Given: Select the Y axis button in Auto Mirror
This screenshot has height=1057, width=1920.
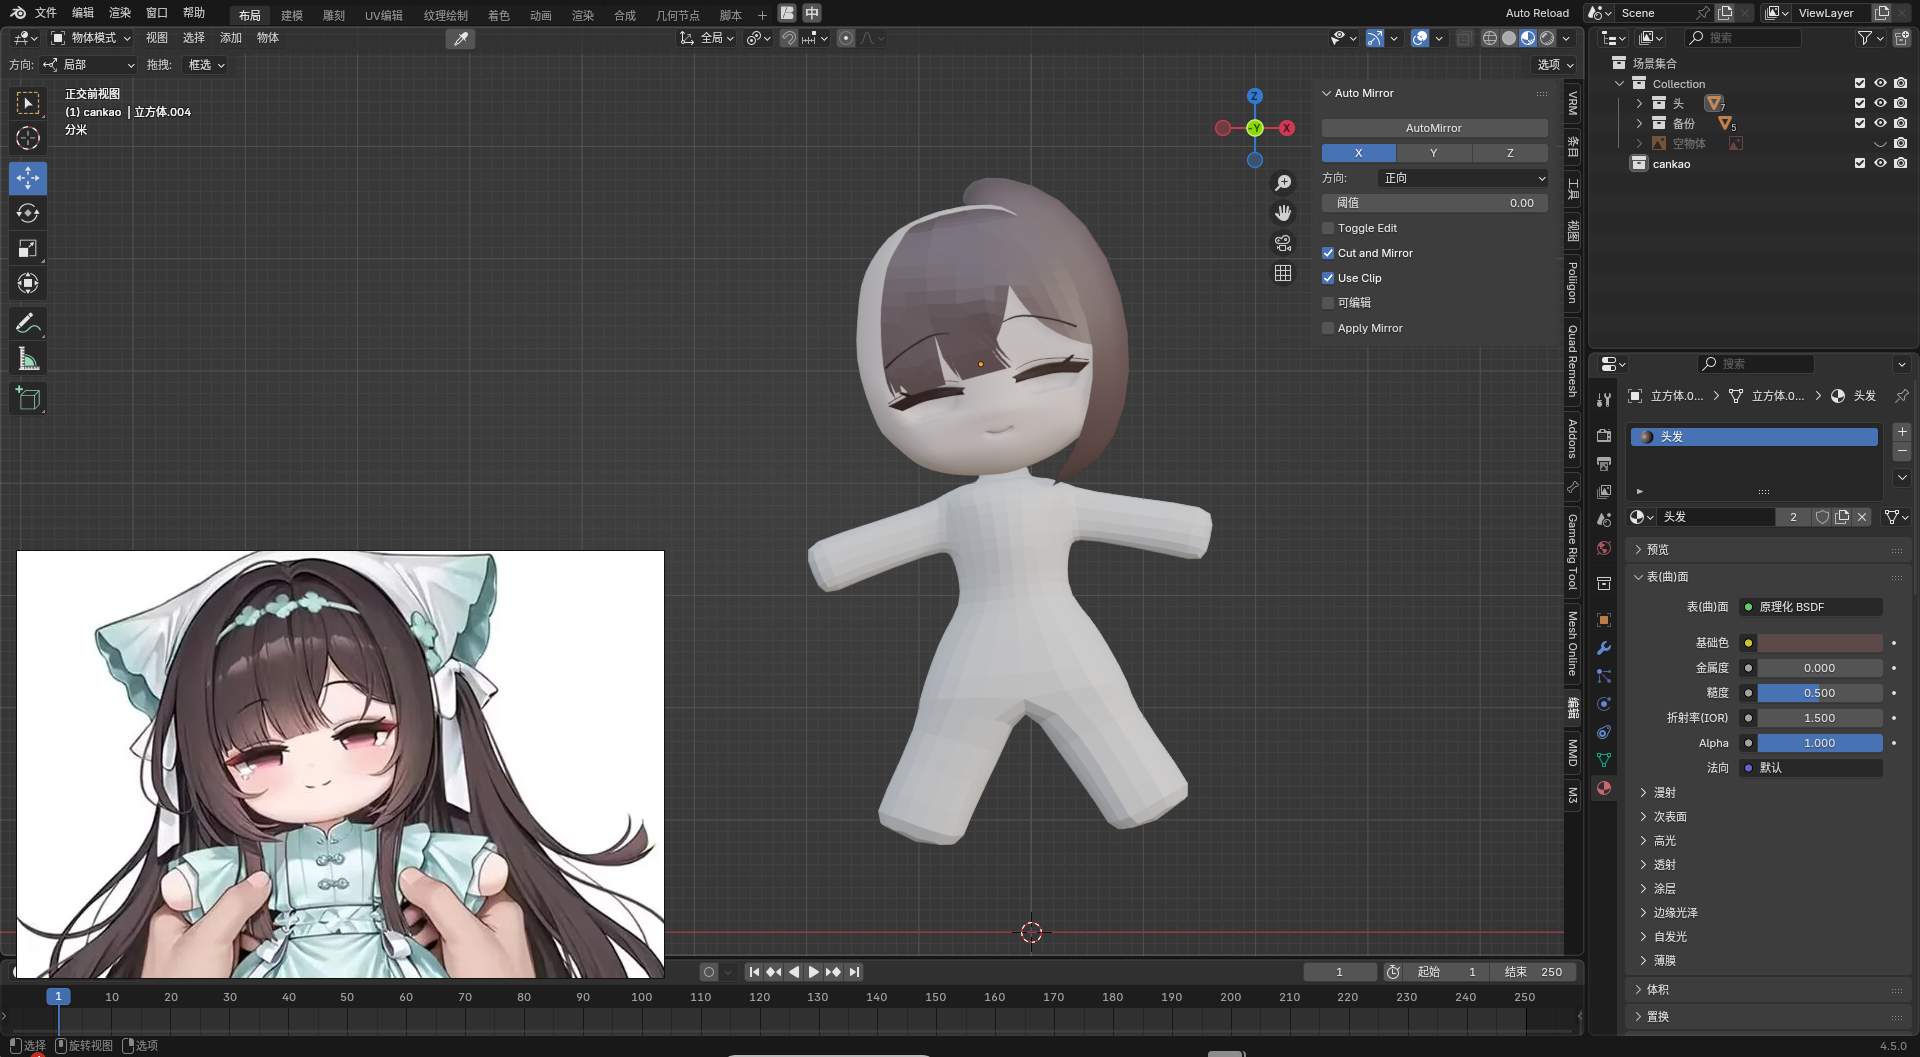Looking at the screenshot, I should [x=1433, y=153].
